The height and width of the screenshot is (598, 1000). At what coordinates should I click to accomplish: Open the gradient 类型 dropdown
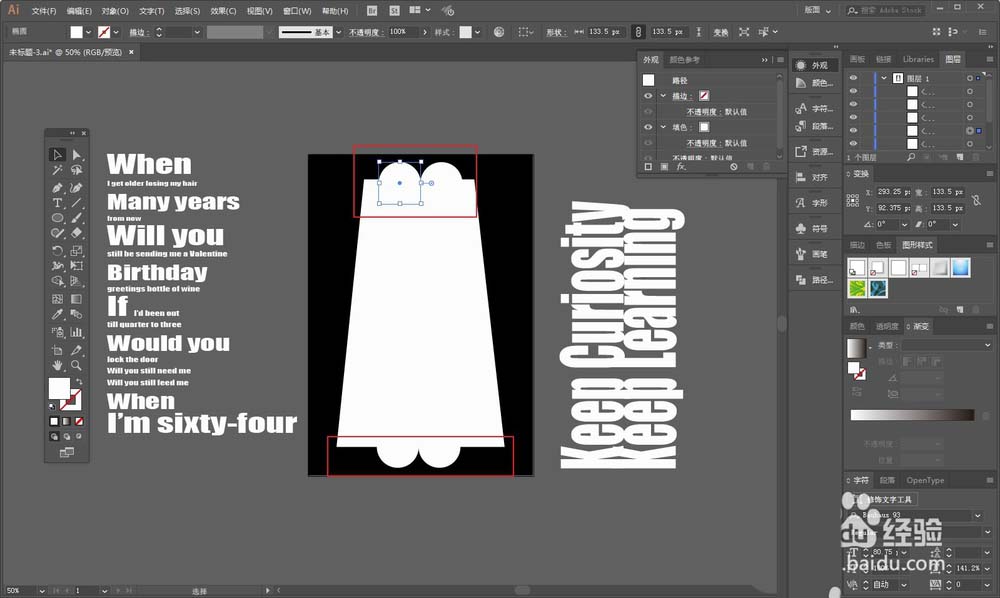[x=945, y=345]
